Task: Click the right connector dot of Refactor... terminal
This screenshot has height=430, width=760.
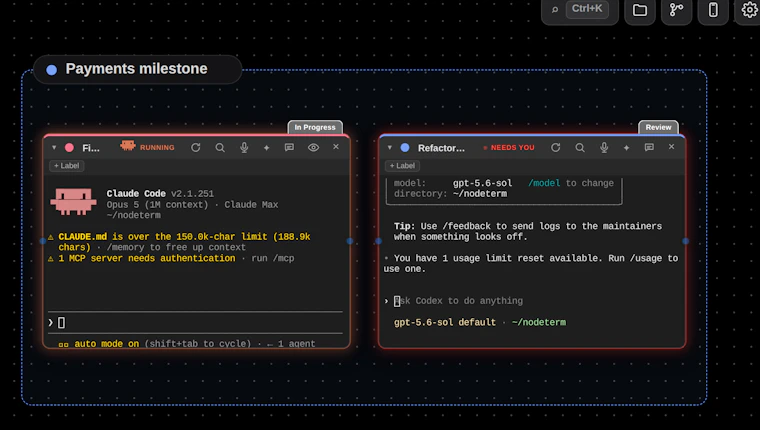Action: (685, 241)
